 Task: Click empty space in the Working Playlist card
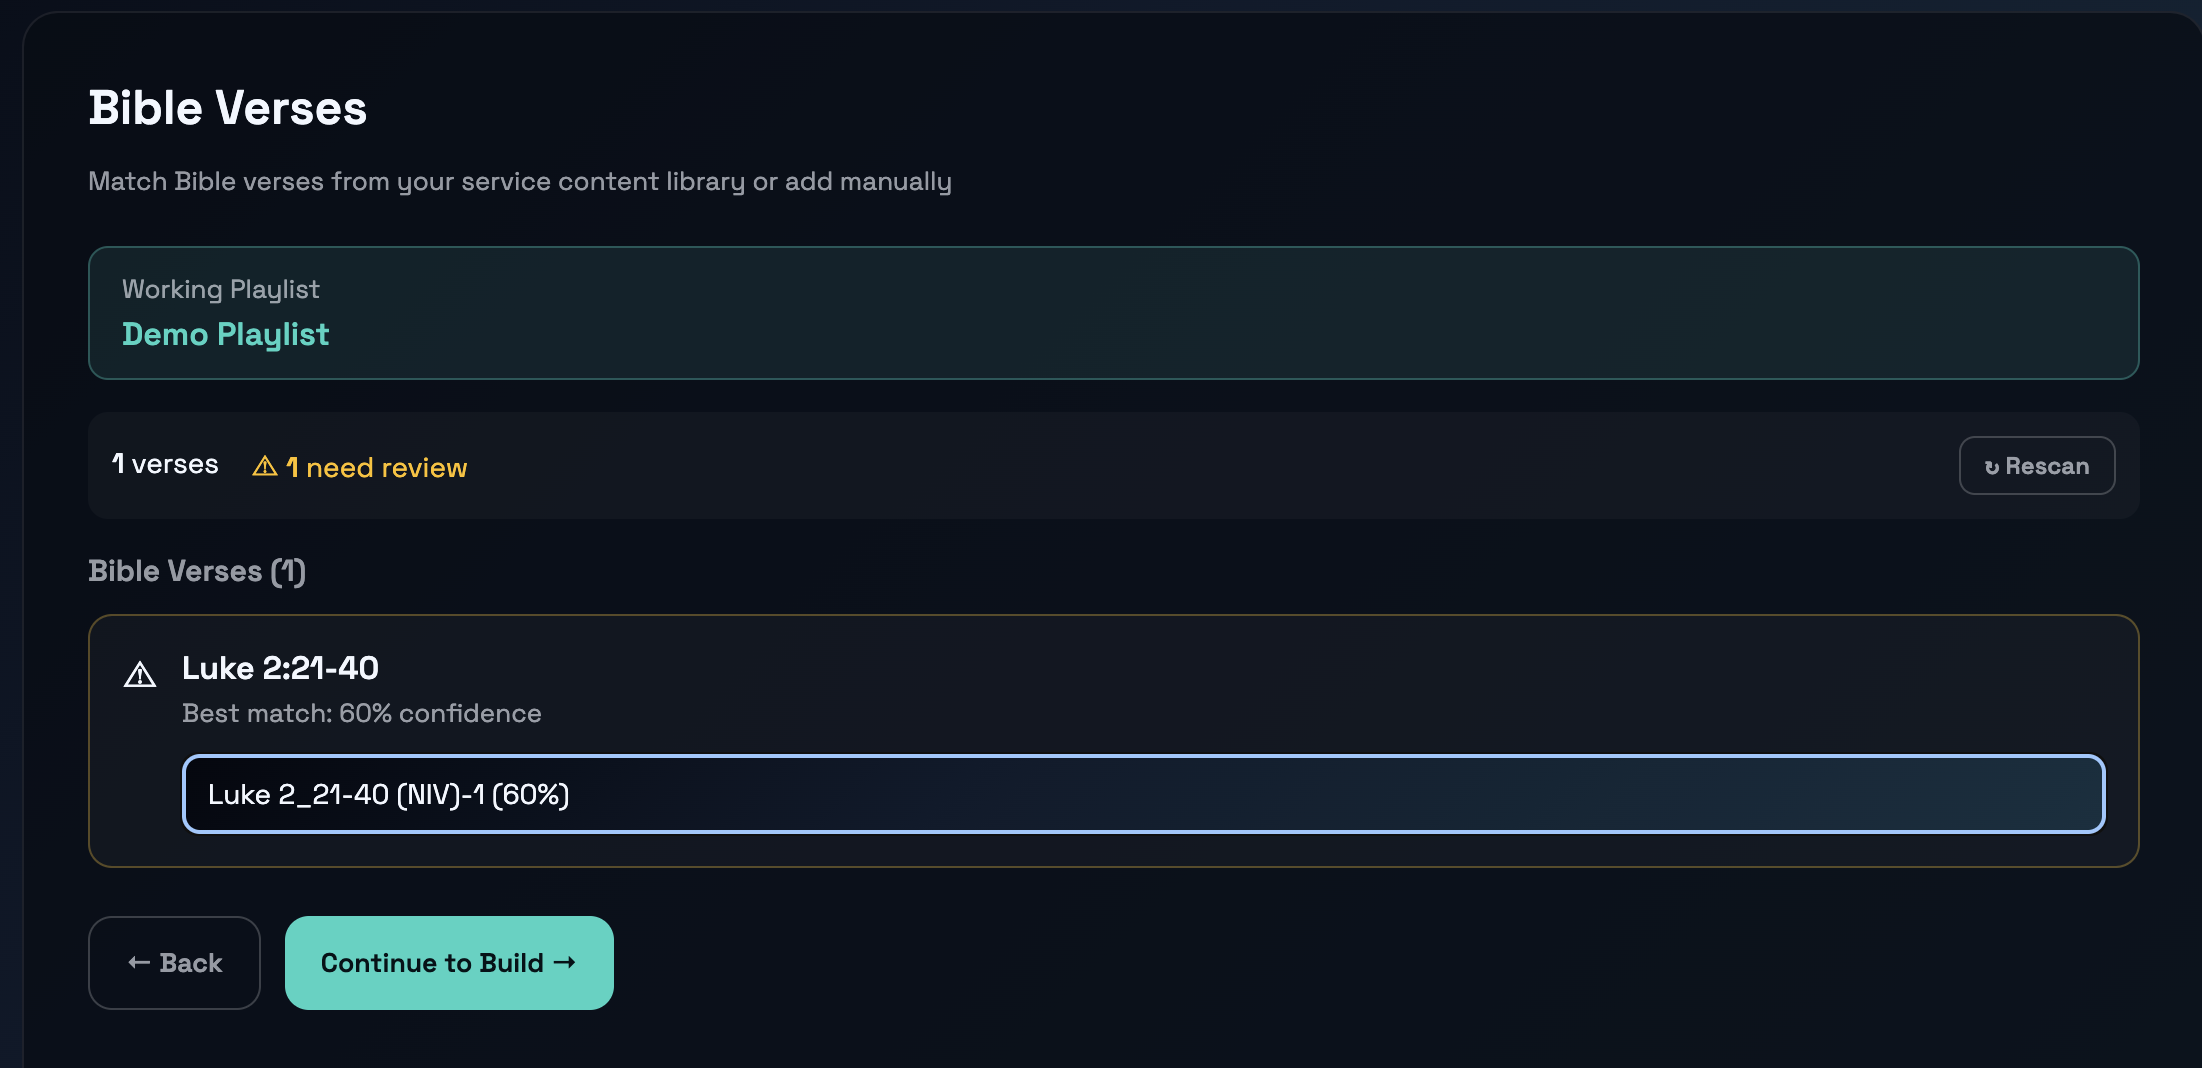click(x=1200, y=313)
